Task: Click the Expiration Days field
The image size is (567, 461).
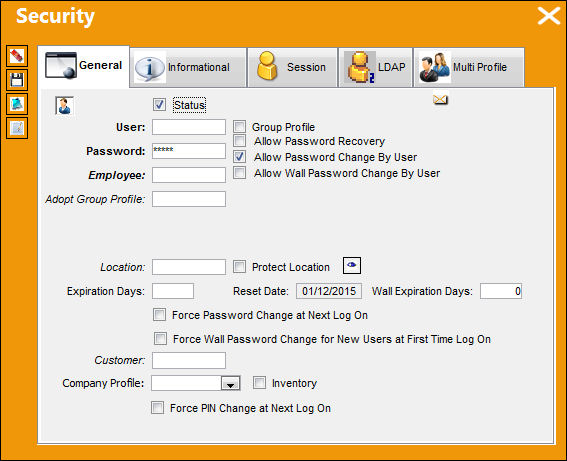Action: click(173, 291)
